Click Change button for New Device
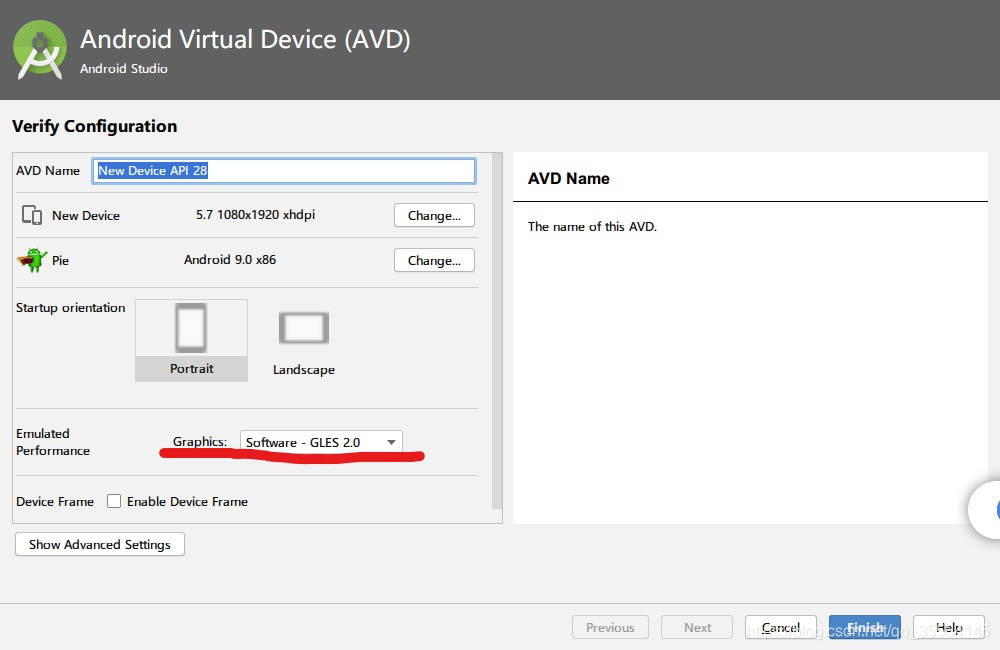 [x=434, y=215]
